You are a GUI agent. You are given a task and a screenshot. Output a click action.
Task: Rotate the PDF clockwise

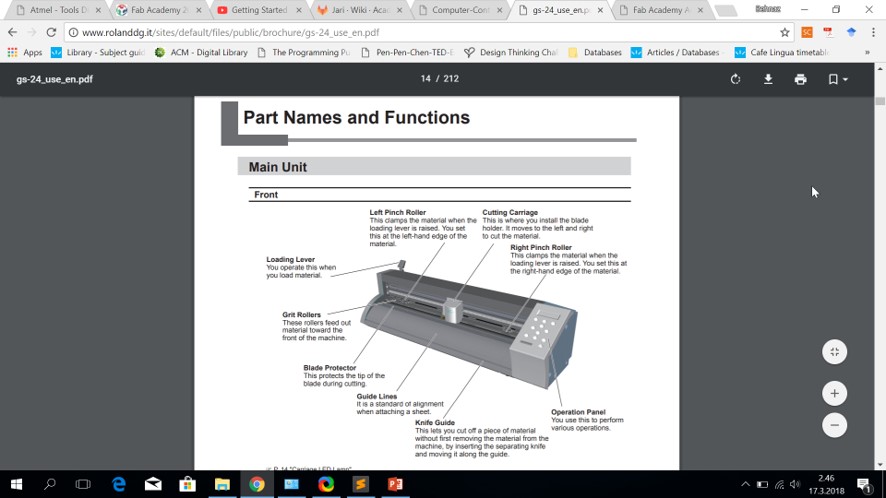[x=735, y=79]
